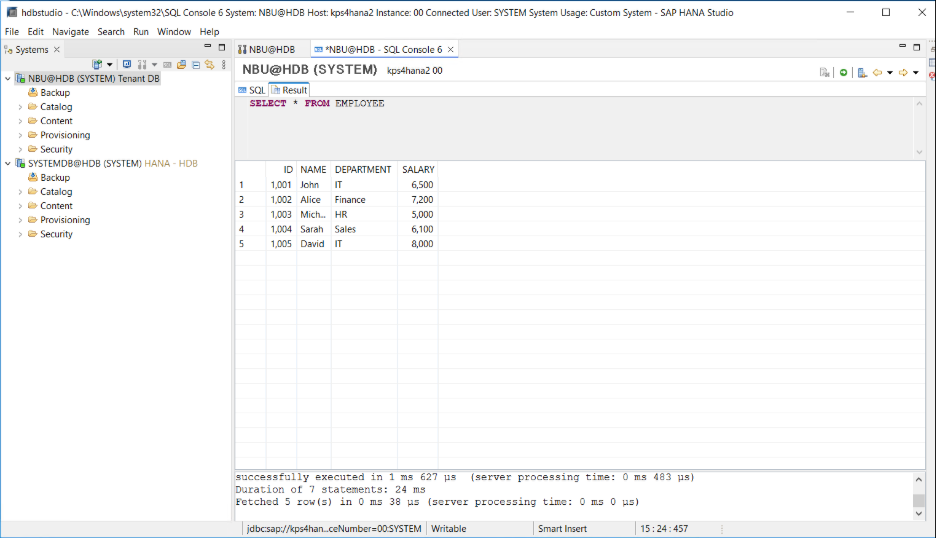The height and width of the screenshot is (538, 936).
Task: Click the greyed document icon left of Execute
Action: pos(824,72)
